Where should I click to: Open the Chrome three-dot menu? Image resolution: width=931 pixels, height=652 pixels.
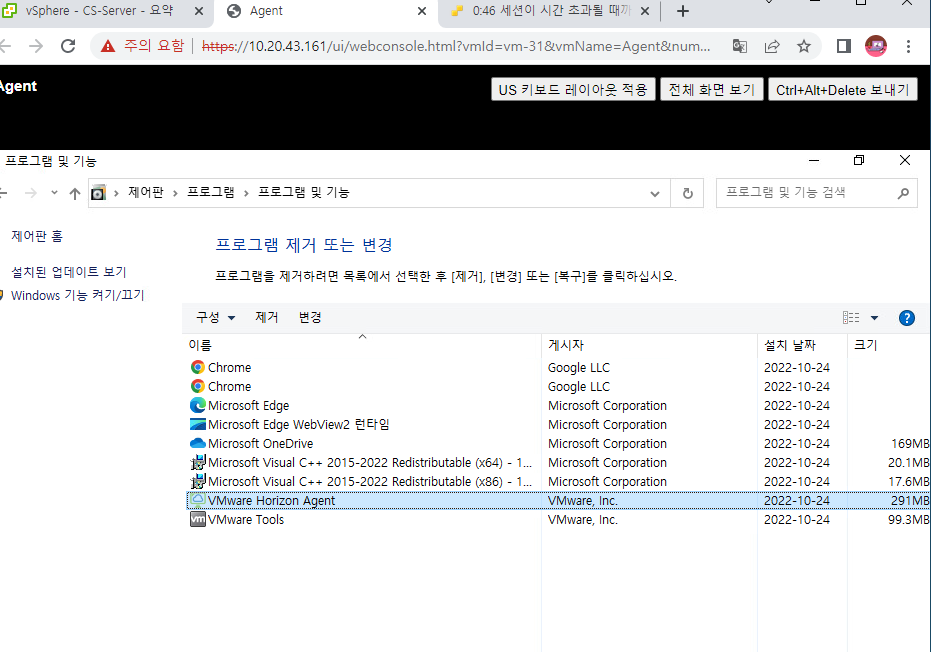tap(908, 46)
